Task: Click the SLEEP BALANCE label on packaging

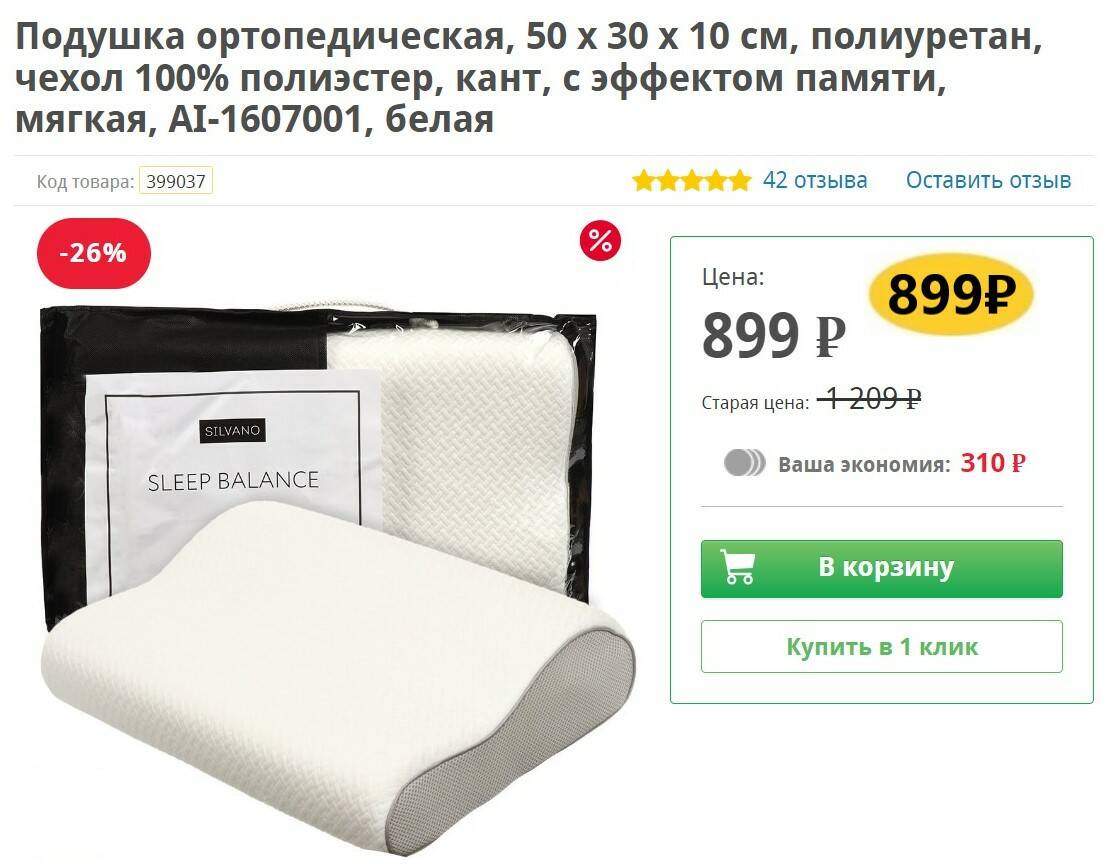Action: pyautogui.click(x=233, y=481)
